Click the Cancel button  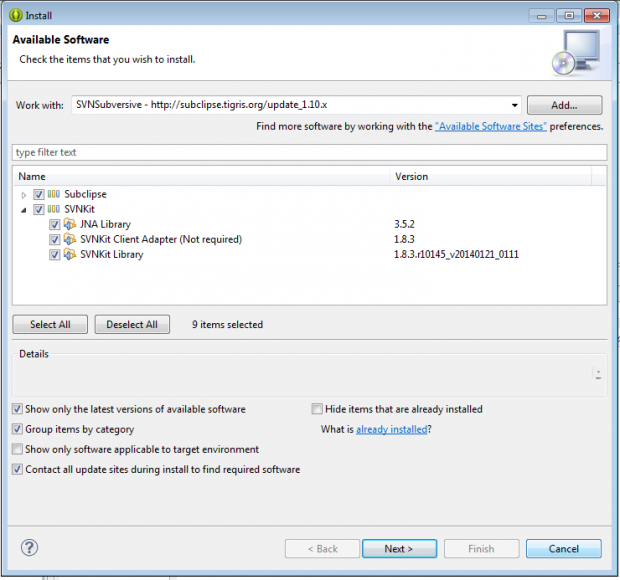[x=564, y=549]
